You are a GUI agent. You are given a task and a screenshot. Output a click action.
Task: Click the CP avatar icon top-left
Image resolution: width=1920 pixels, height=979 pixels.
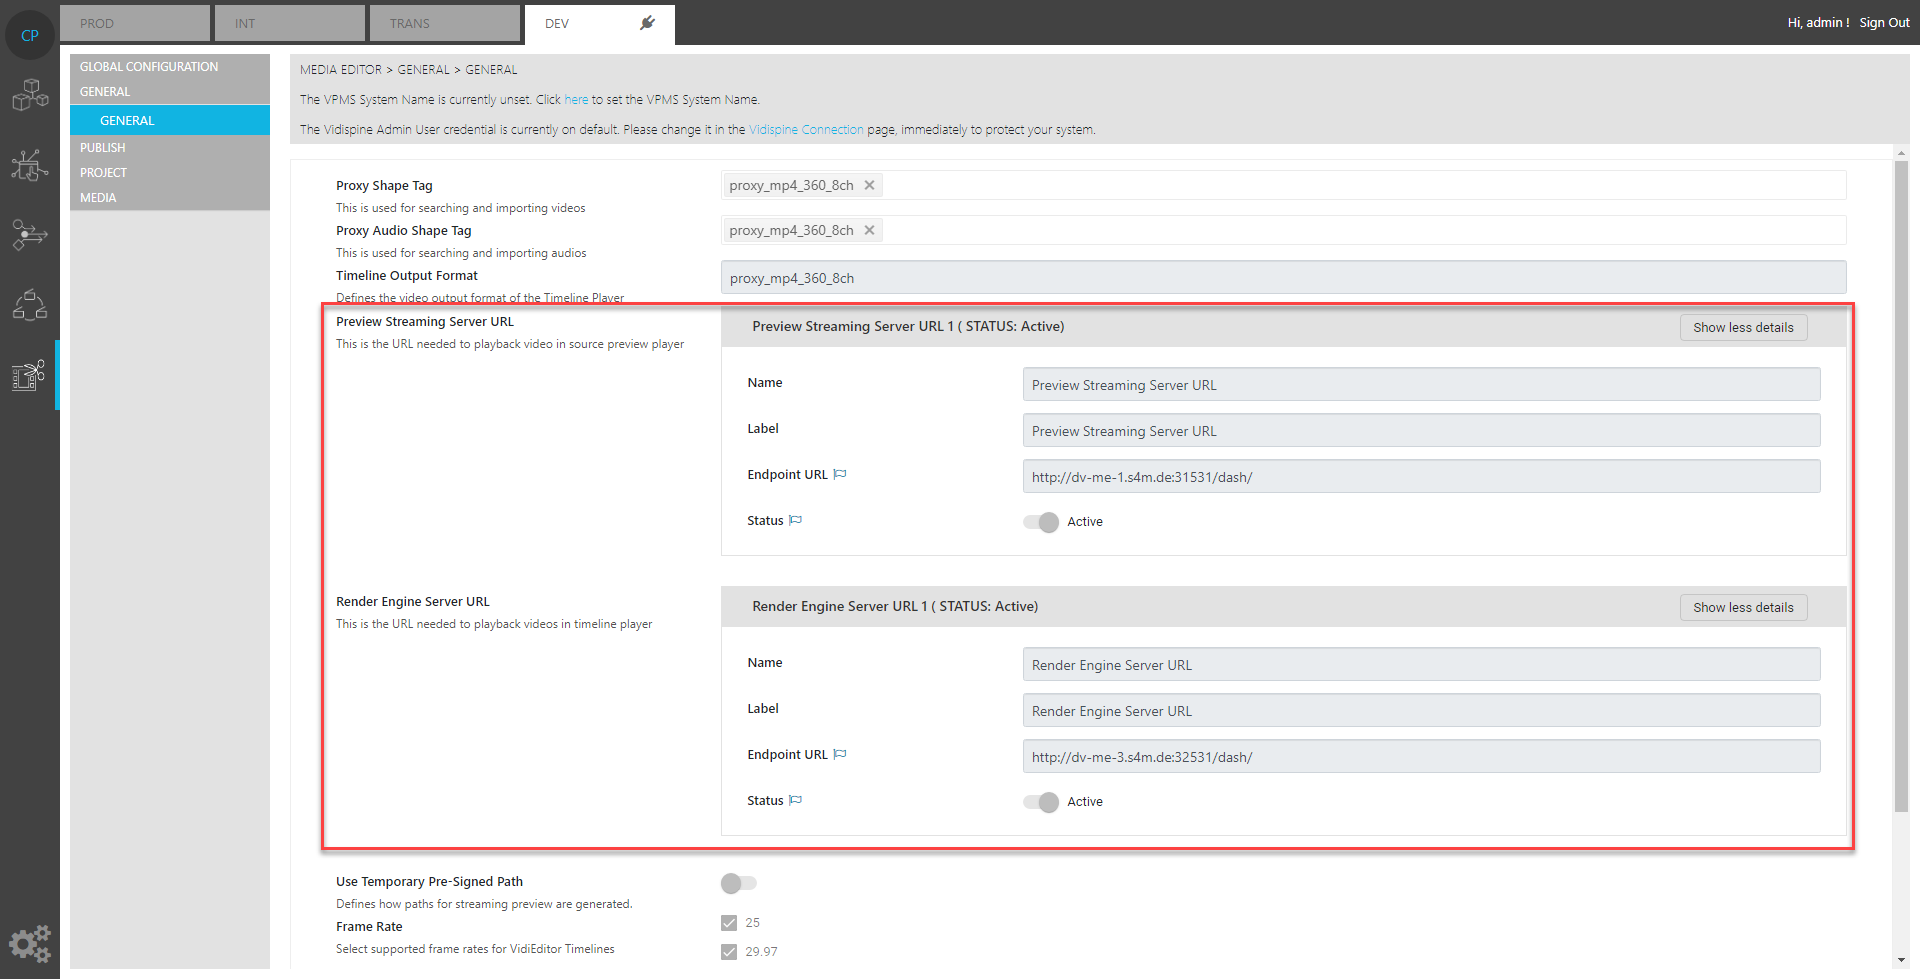coord(29,33)
